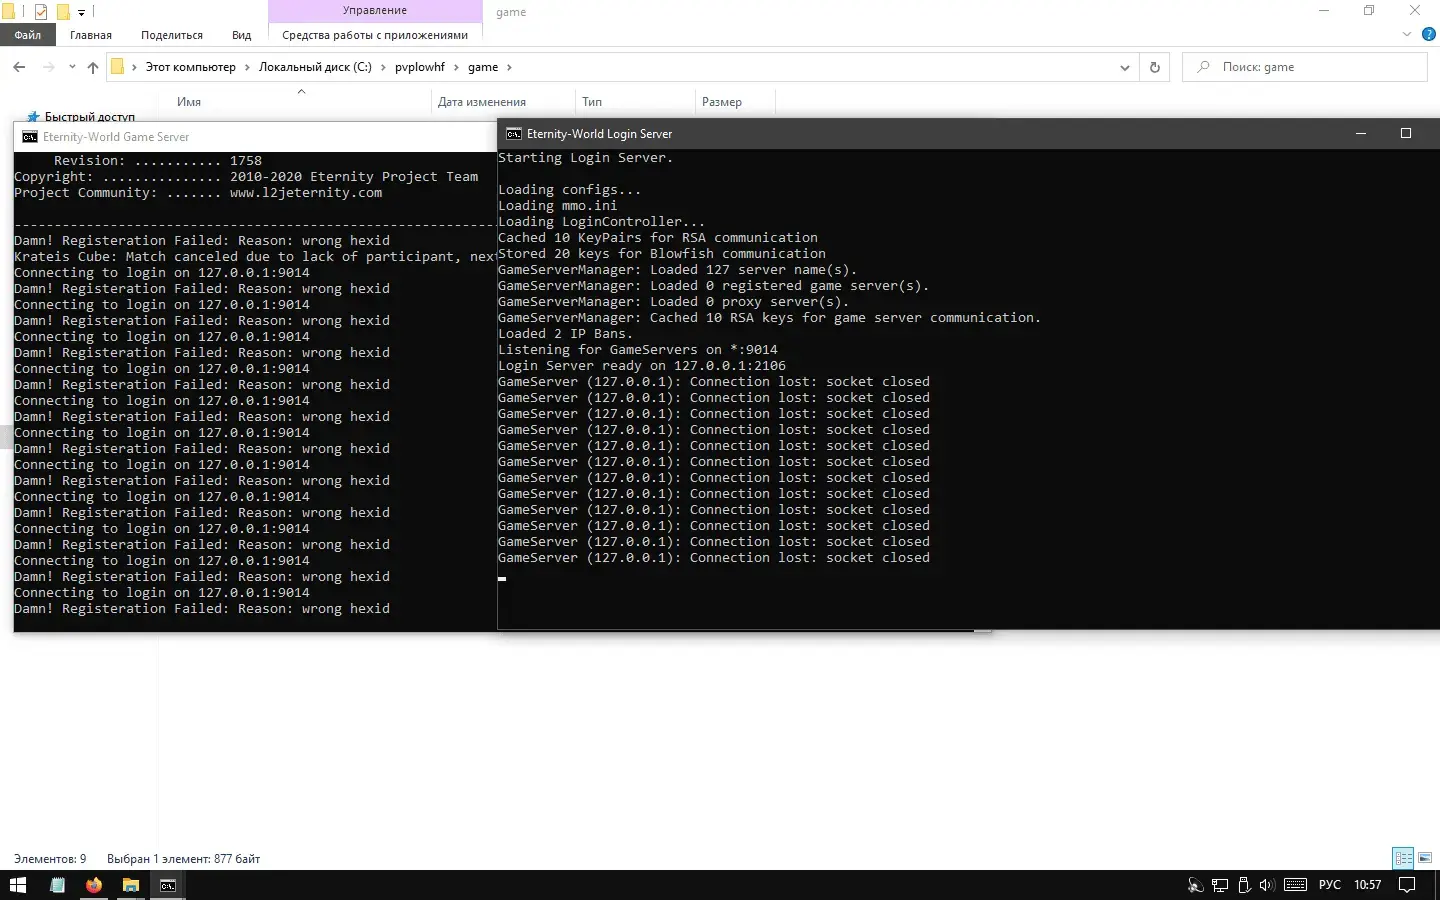This screenshot has height=900, width=1440.
Task: Switch to the Вид ribbon tab
Action: (x=242, y=35)
